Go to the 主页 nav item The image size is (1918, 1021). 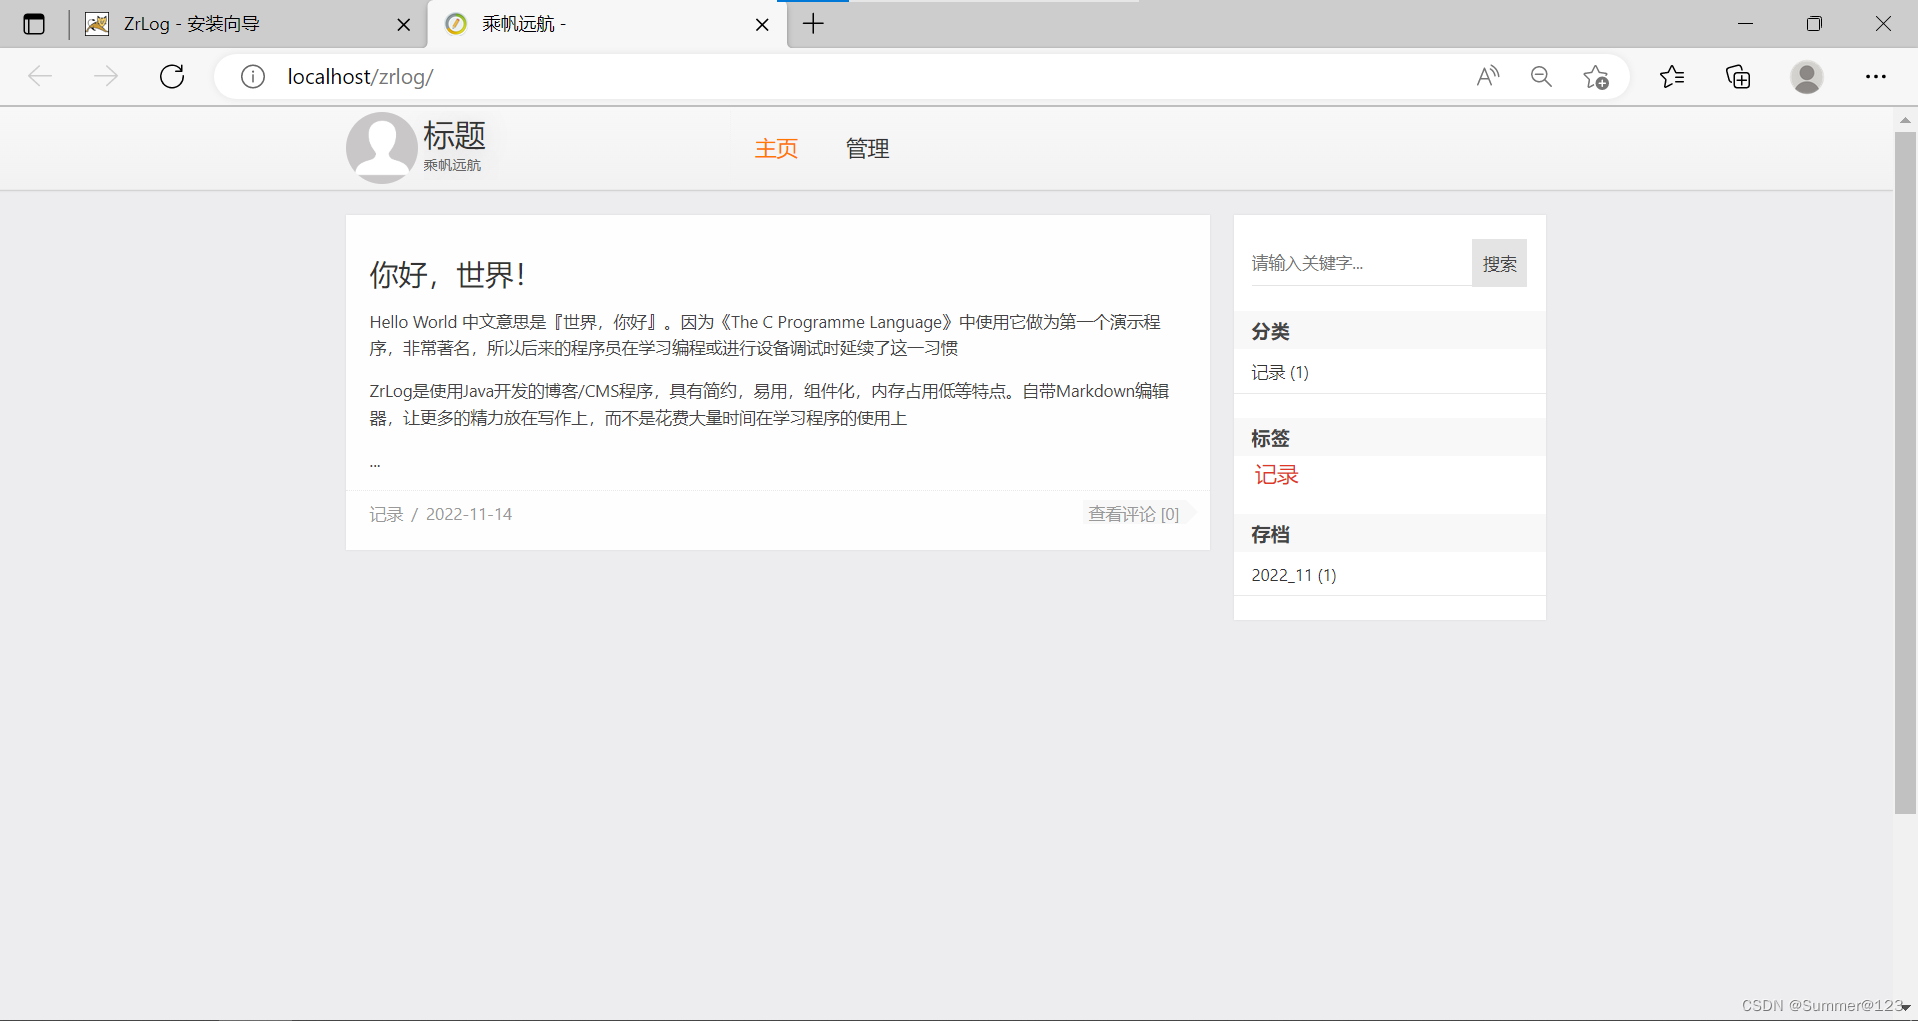[776, 149]
